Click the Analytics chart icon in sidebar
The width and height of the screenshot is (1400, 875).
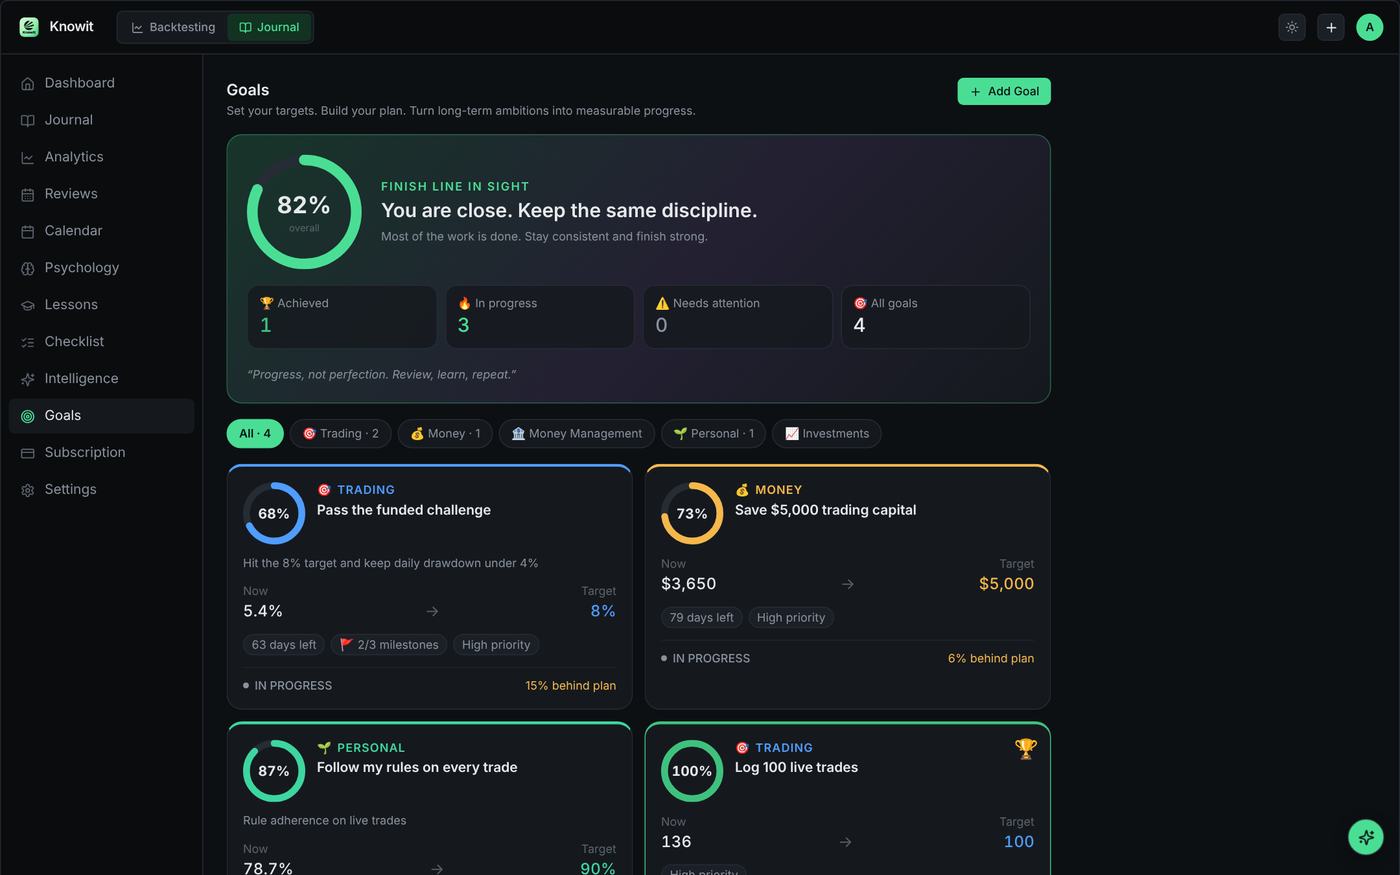[x=28, y=158]
